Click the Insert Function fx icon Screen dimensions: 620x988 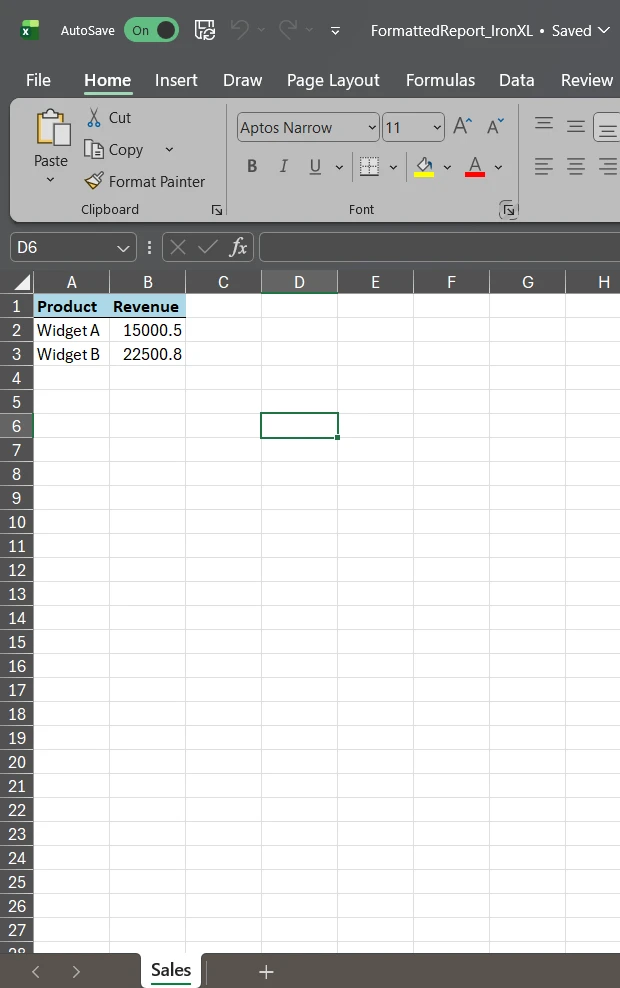point(238,247)
